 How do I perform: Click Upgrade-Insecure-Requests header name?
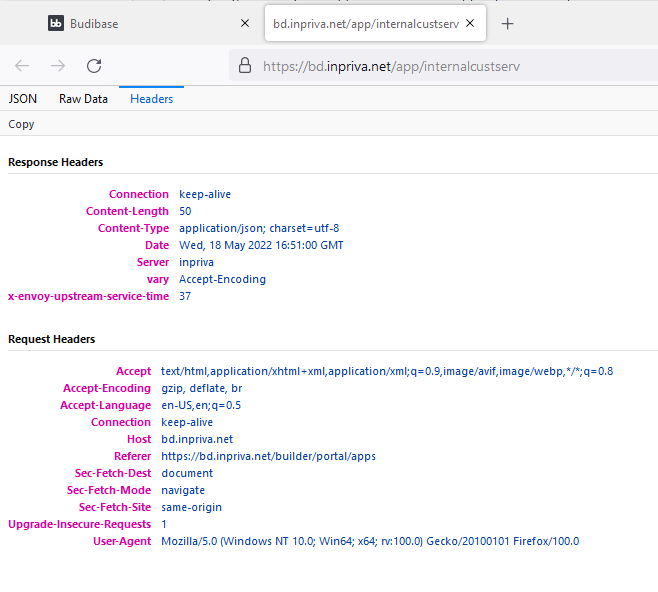(79, 524)
